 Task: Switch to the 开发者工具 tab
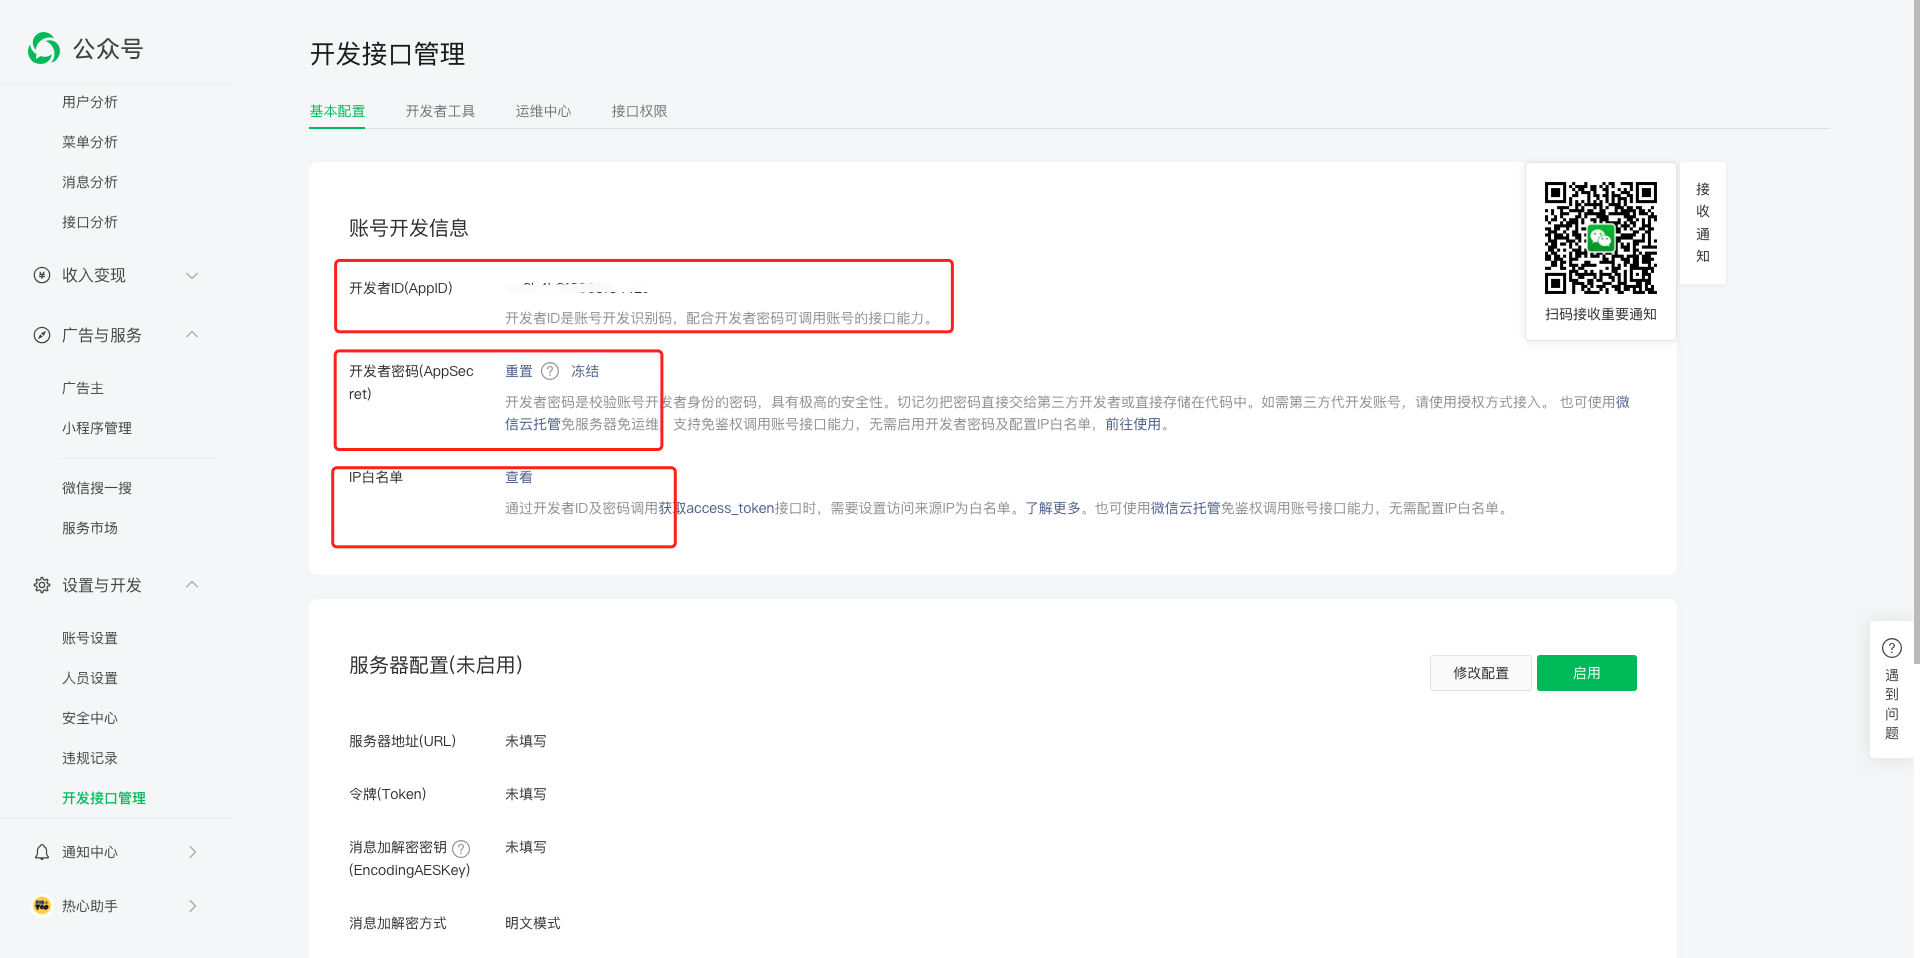[439, 111]
